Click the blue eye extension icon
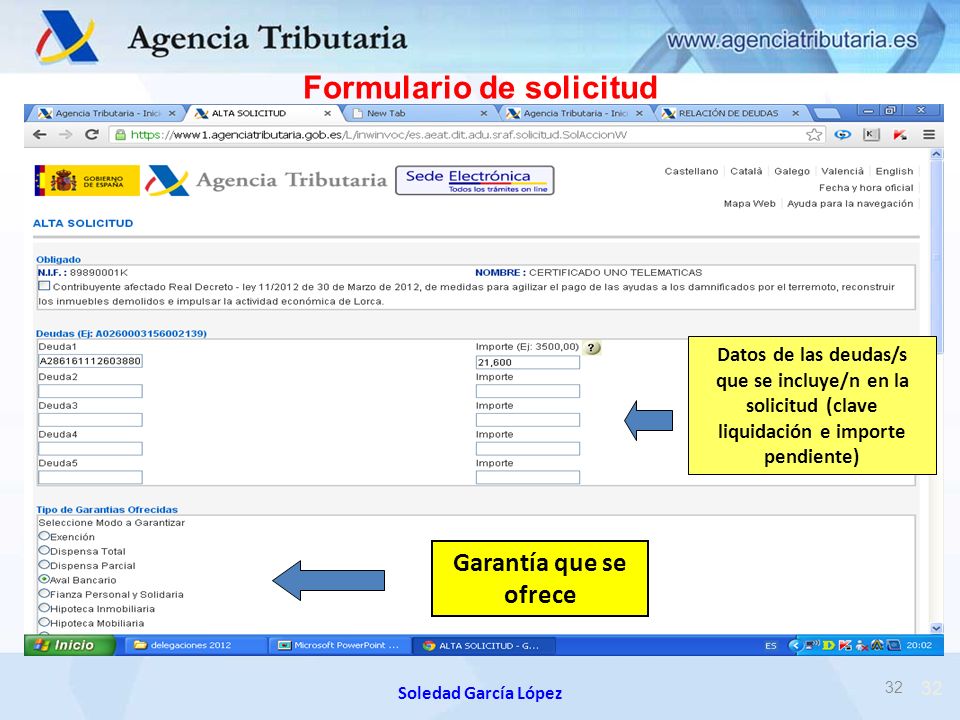The height and width of the screenshot is (720, 960). click(x=842, y=135)
